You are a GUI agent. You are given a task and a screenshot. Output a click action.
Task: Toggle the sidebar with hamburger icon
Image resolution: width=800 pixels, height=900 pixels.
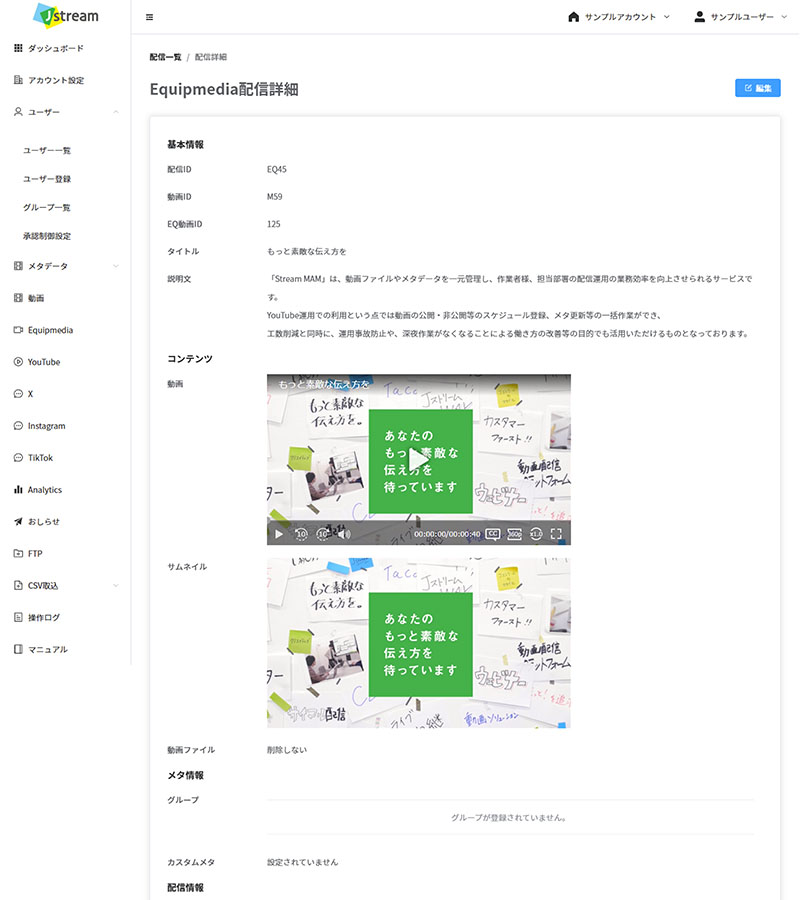click(x=150, y=17)
